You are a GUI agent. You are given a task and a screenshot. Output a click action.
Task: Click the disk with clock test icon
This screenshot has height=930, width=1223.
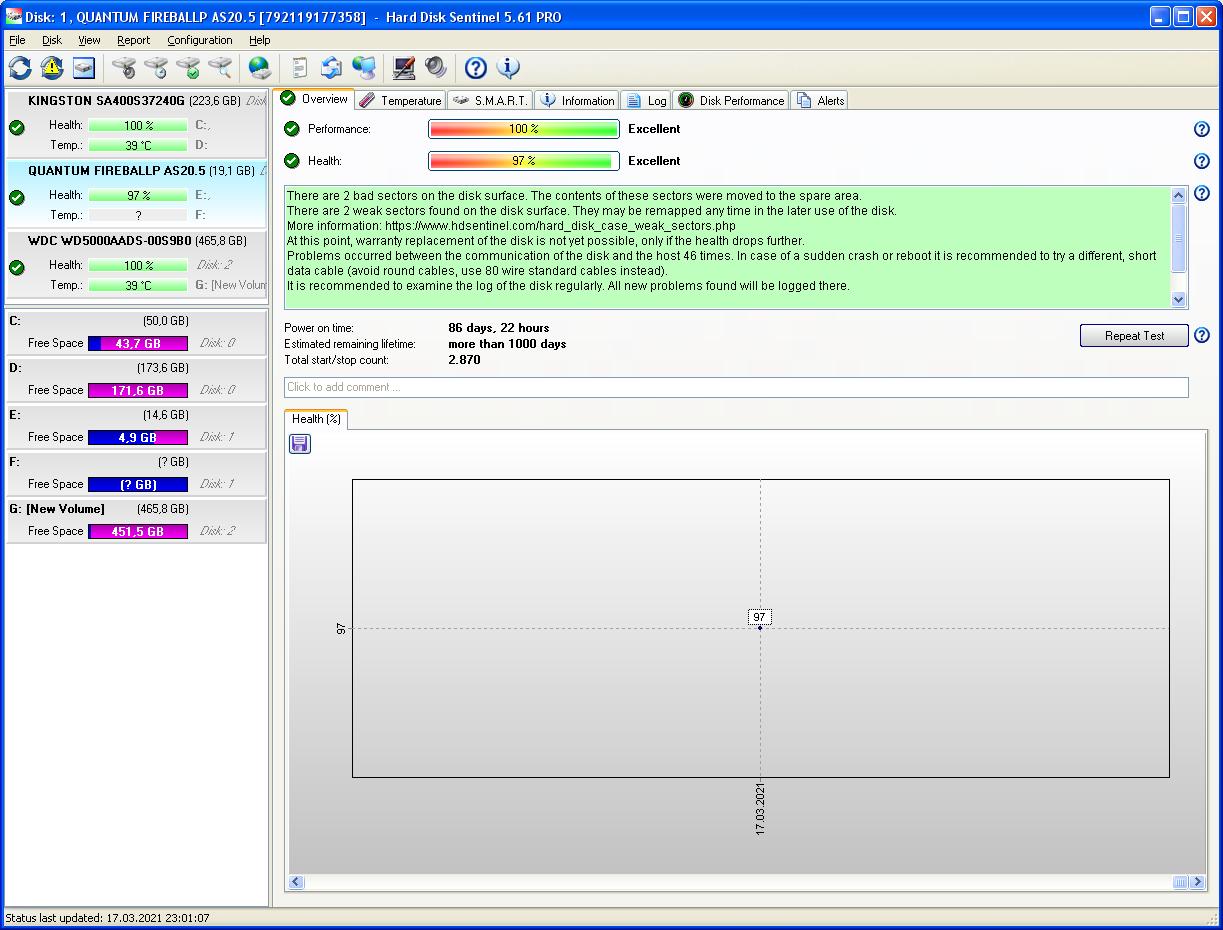click(156, 68)
